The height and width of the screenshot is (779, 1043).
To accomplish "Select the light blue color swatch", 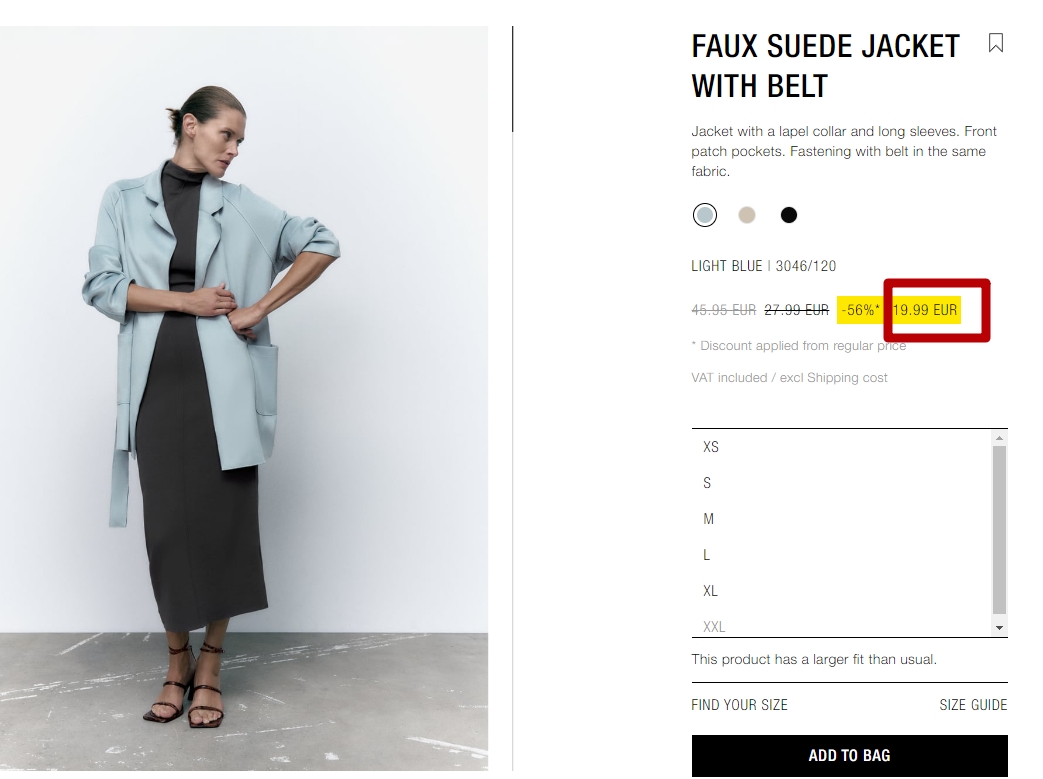I will pos(704,215).
